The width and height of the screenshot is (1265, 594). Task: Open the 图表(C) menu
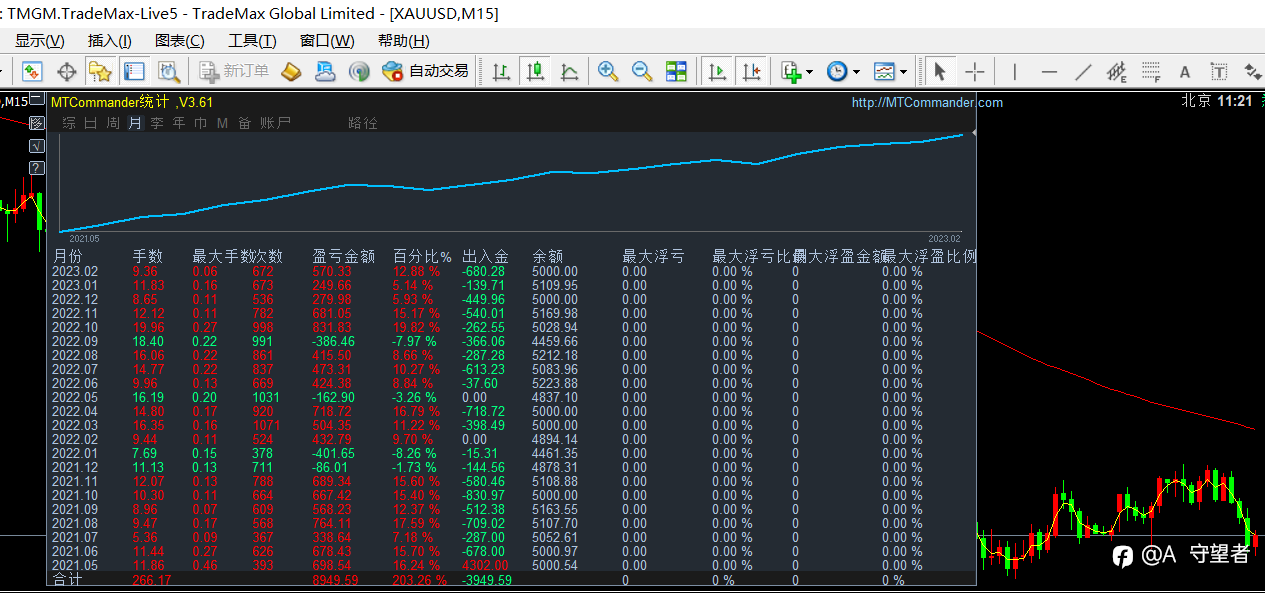click(x=179, y=40)
